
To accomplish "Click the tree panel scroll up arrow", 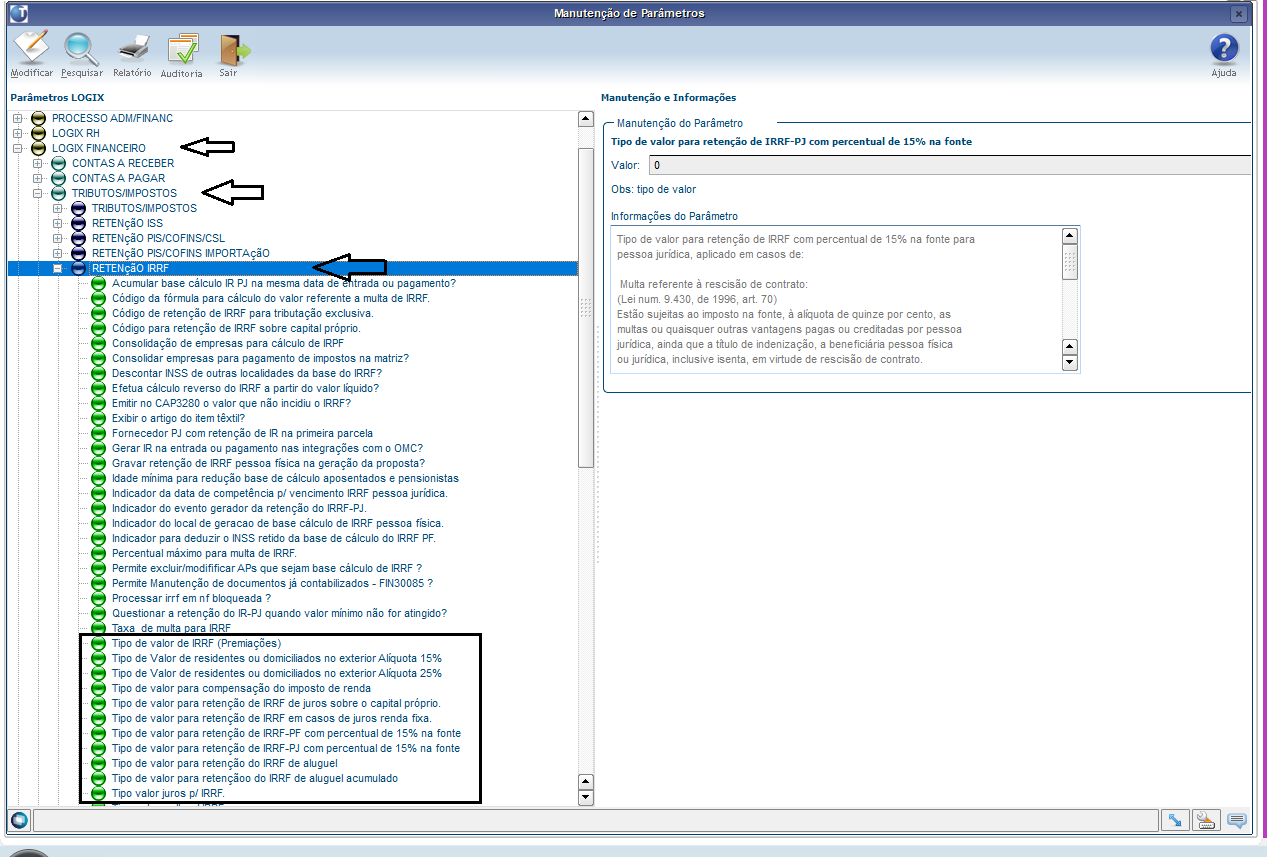I will tap(586, 119).
